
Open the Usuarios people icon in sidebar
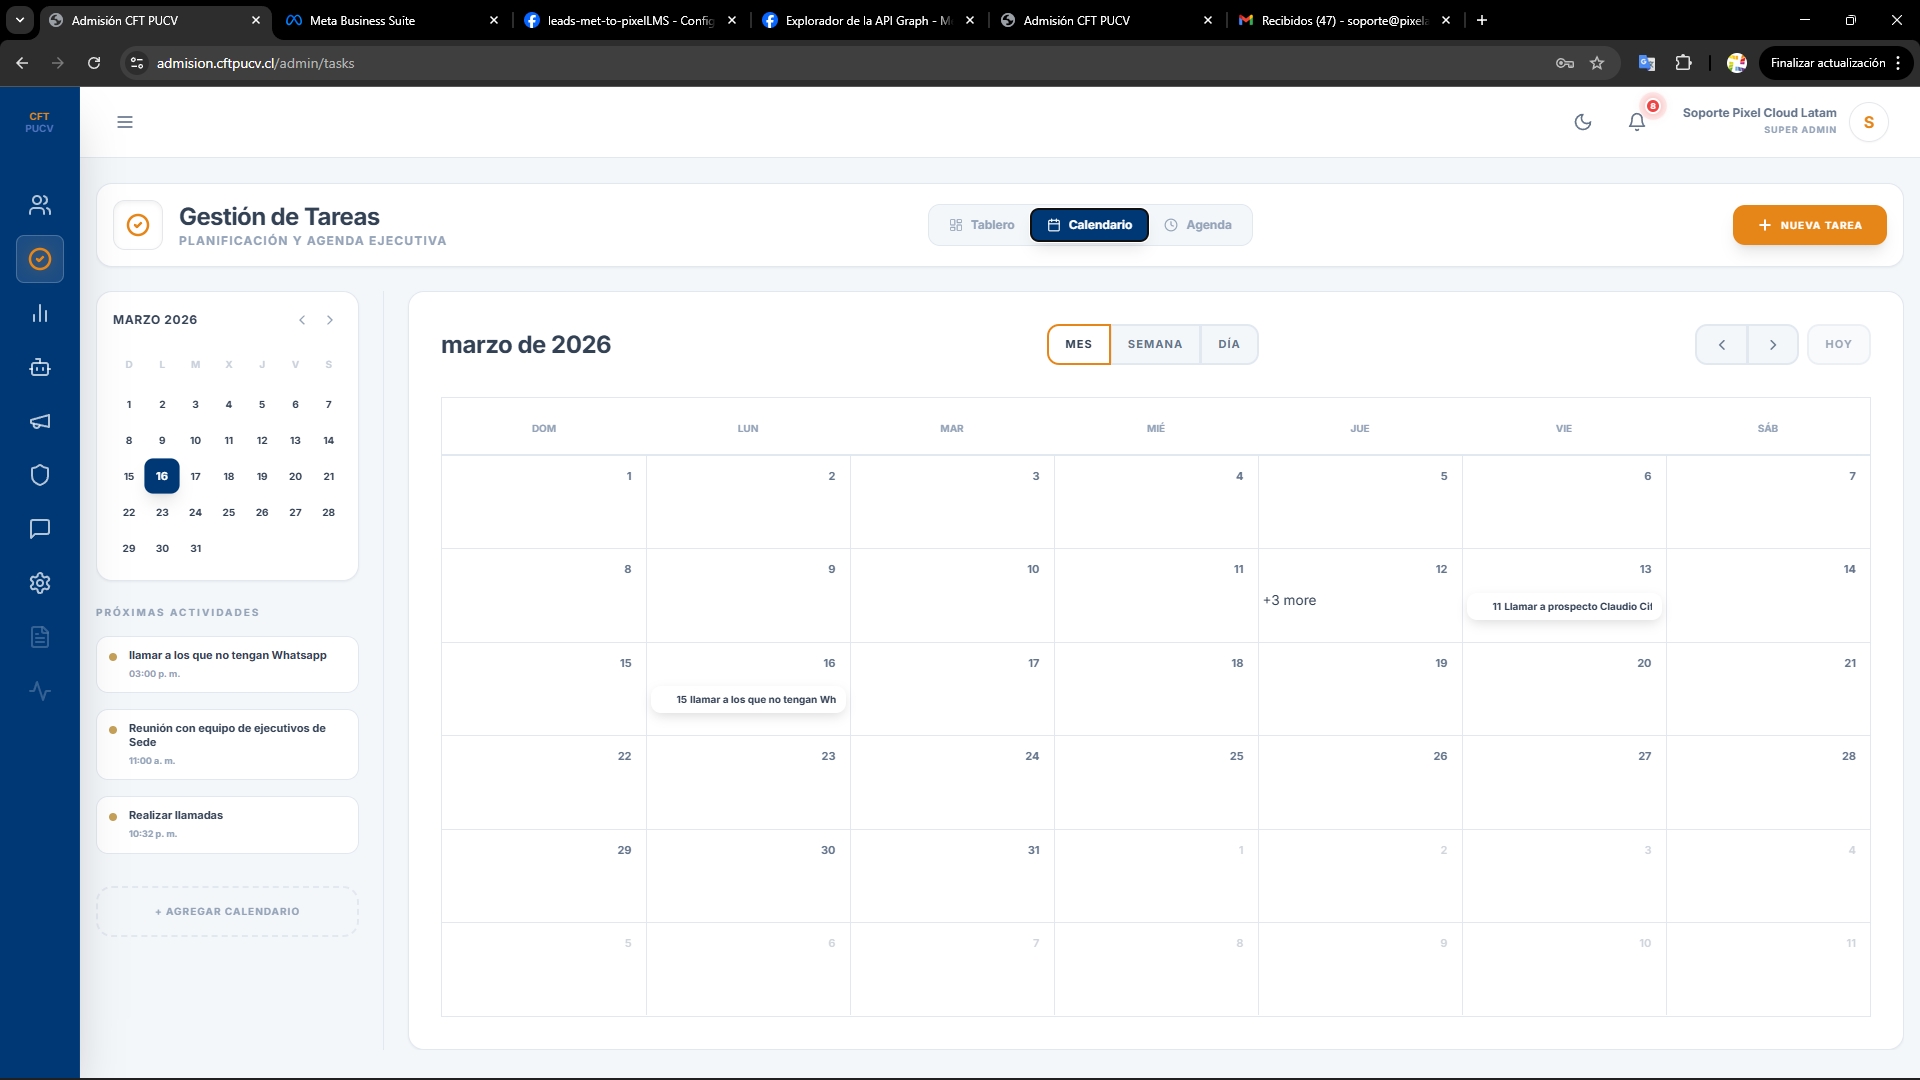[x=40, y=205]
